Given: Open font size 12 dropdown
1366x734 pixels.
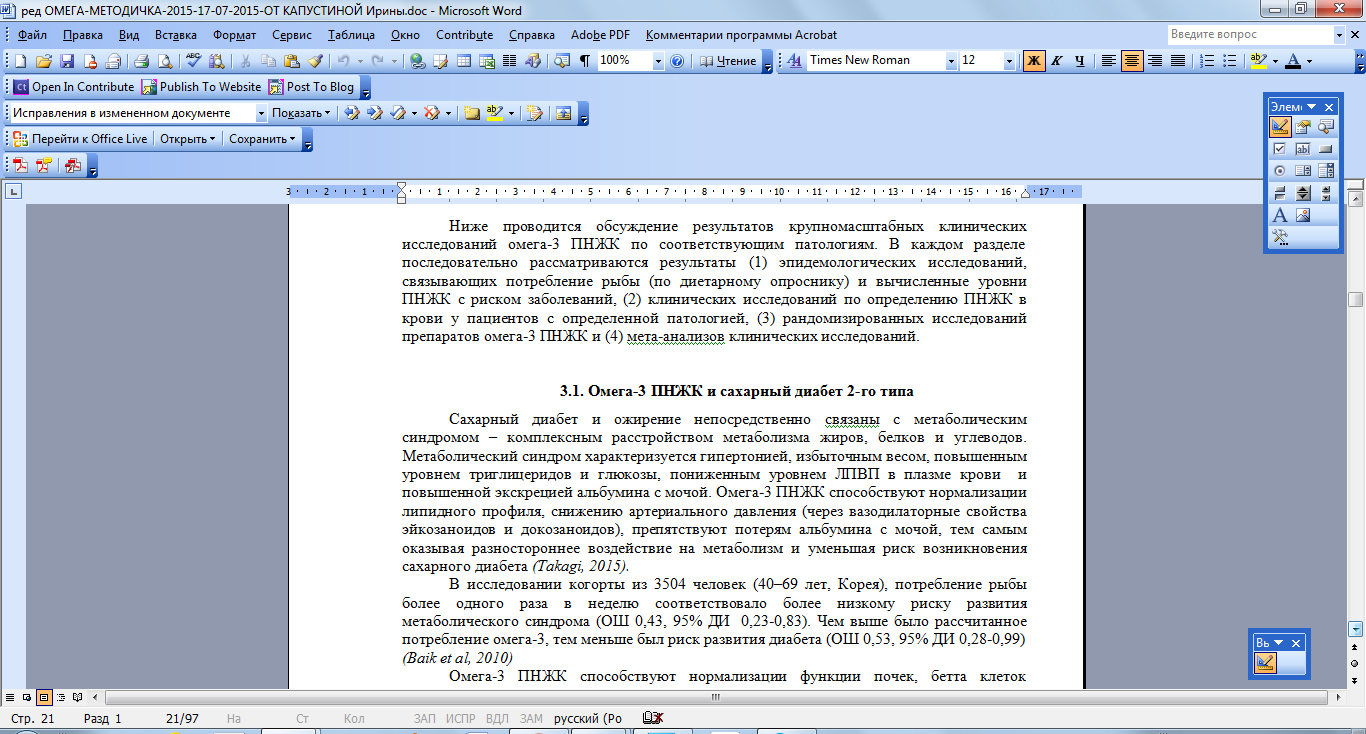Looking at the screenshot, I should 1009,61.
